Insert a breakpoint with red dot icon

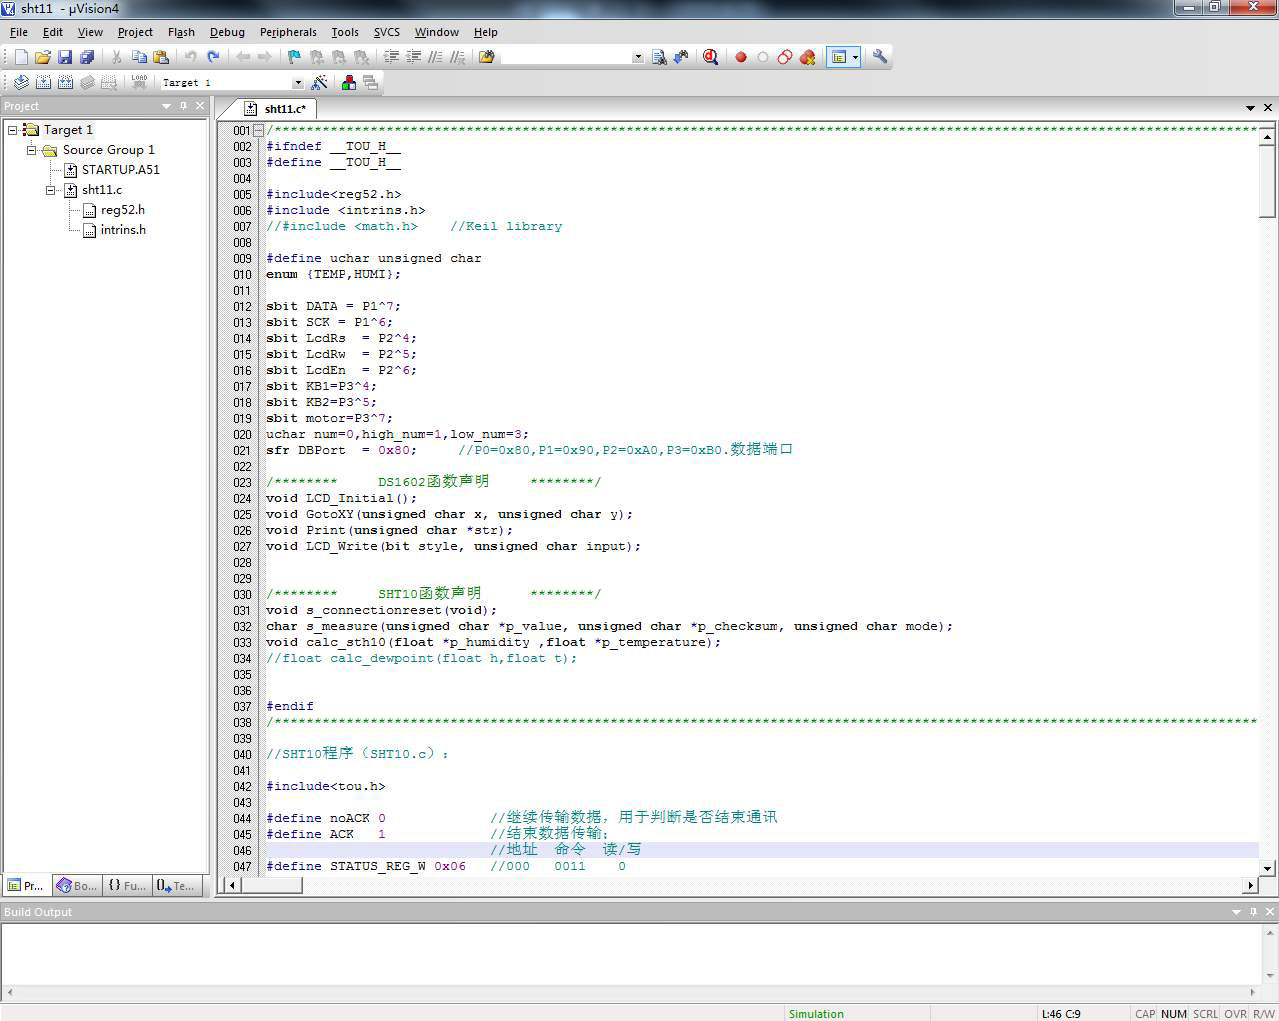(741, 57)
